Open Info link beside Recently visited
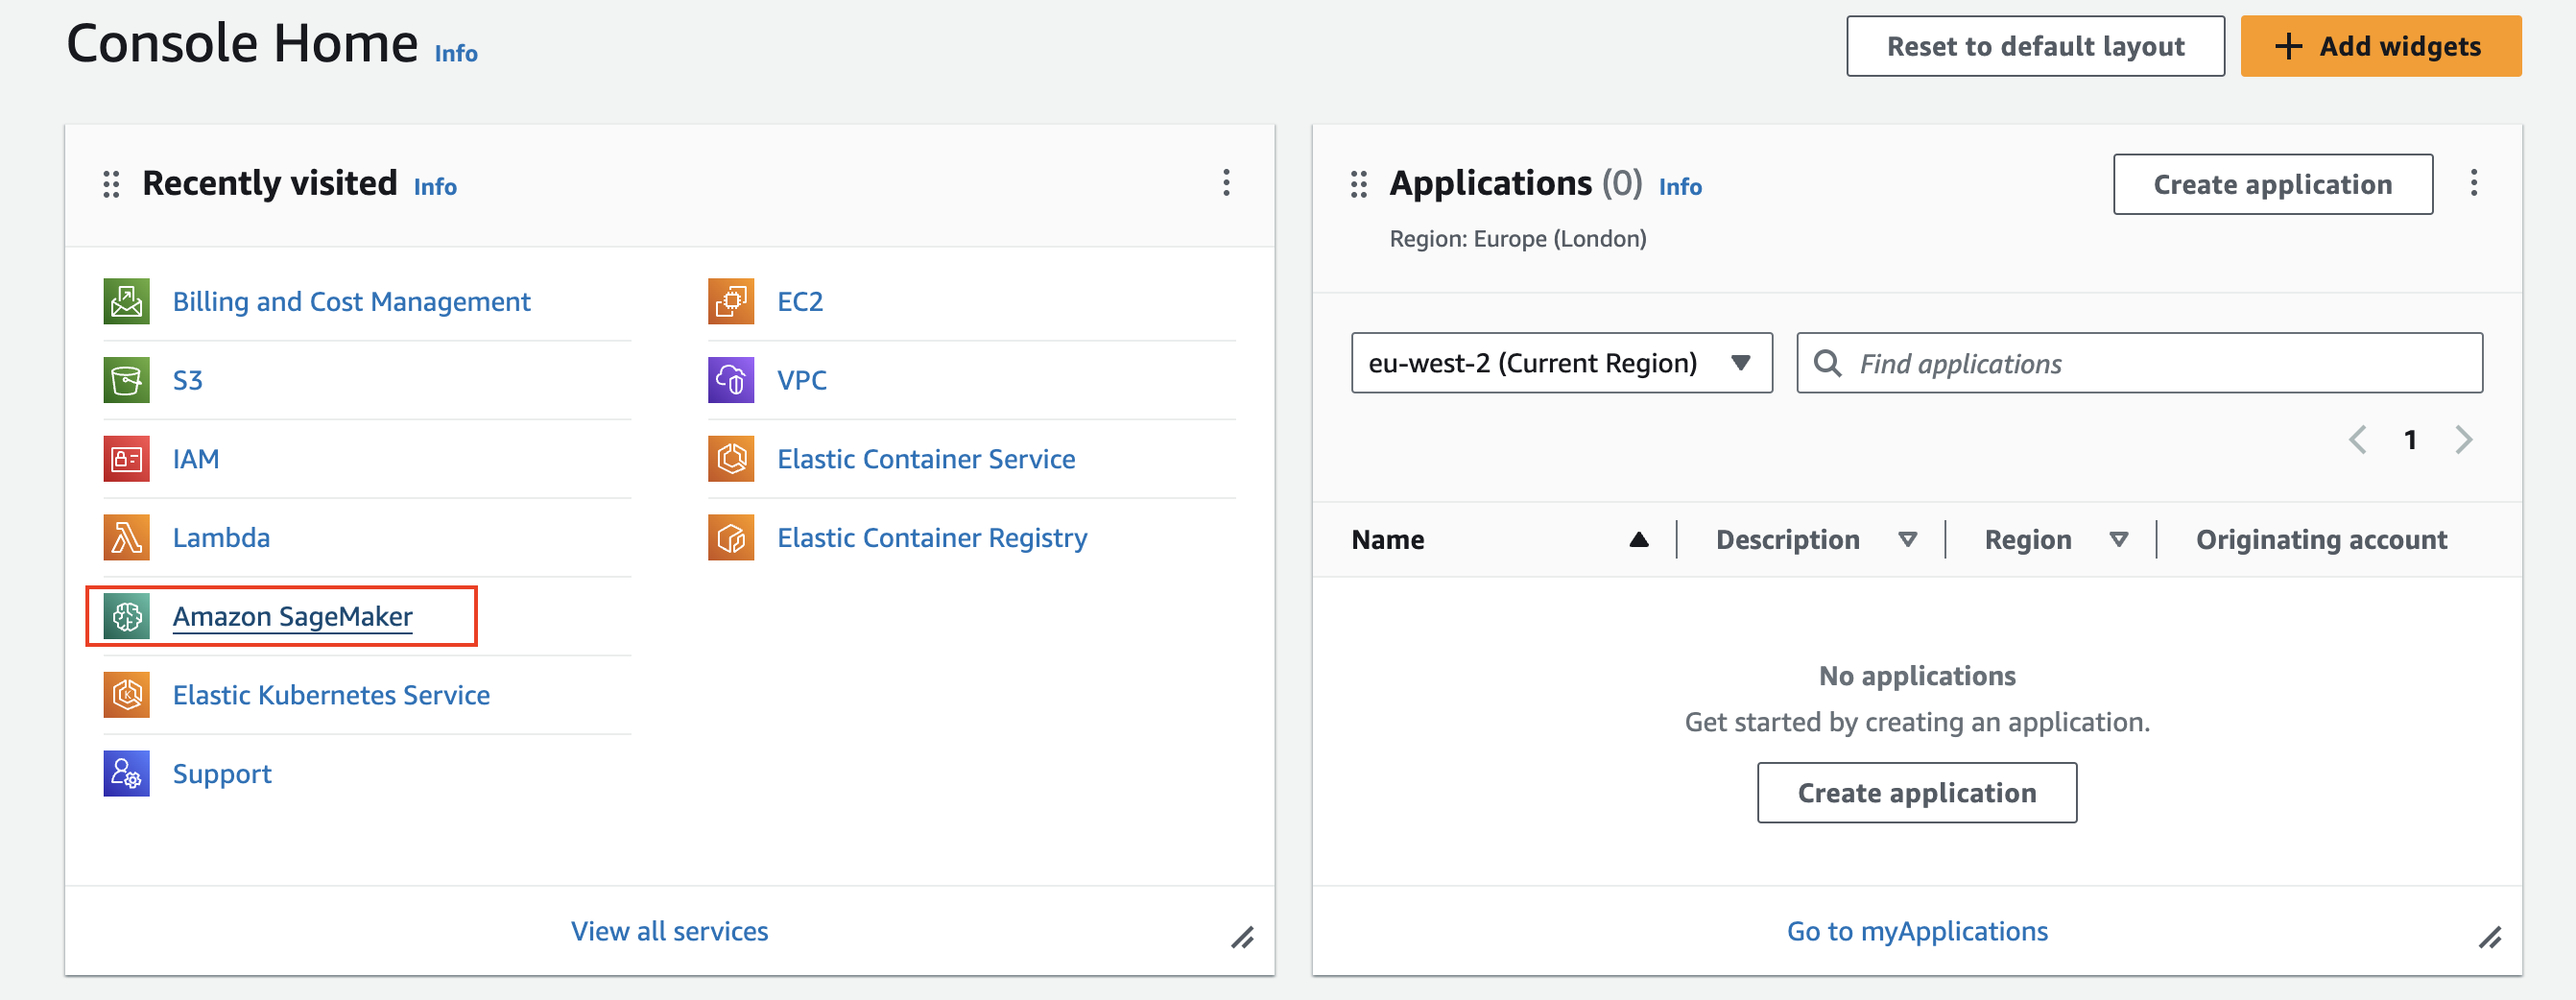2576x1000 pixels. [x=435, y=187]
